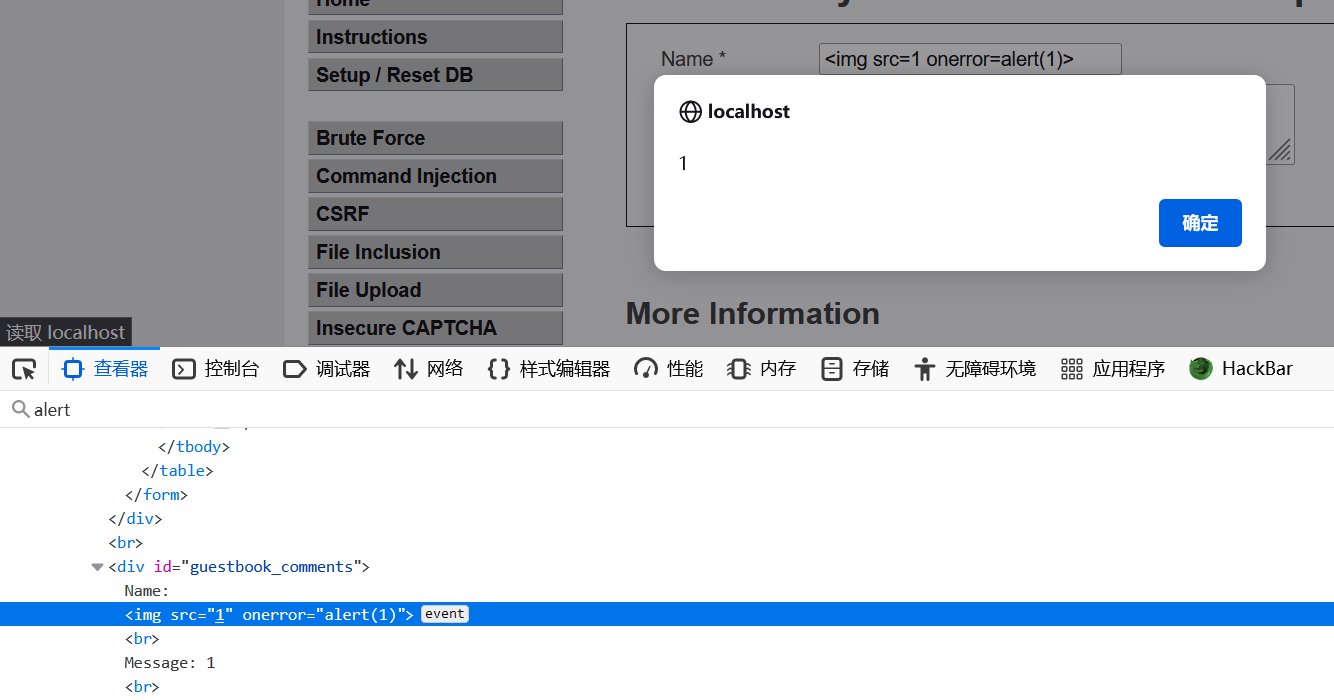Click the Inspector tab icon
The width and height of the screenshot is (1334, 700).
pos(73,369)
